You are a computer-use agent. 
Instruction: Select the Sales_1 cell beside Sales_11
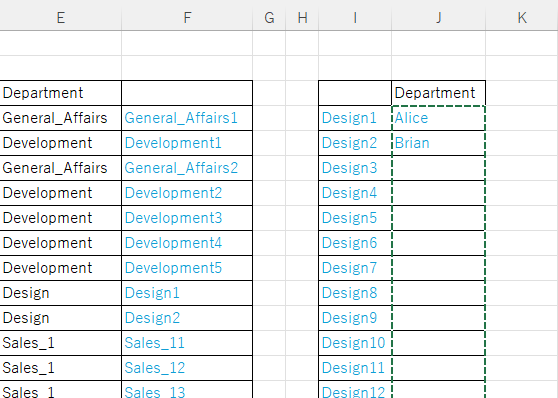click(60, 342)
